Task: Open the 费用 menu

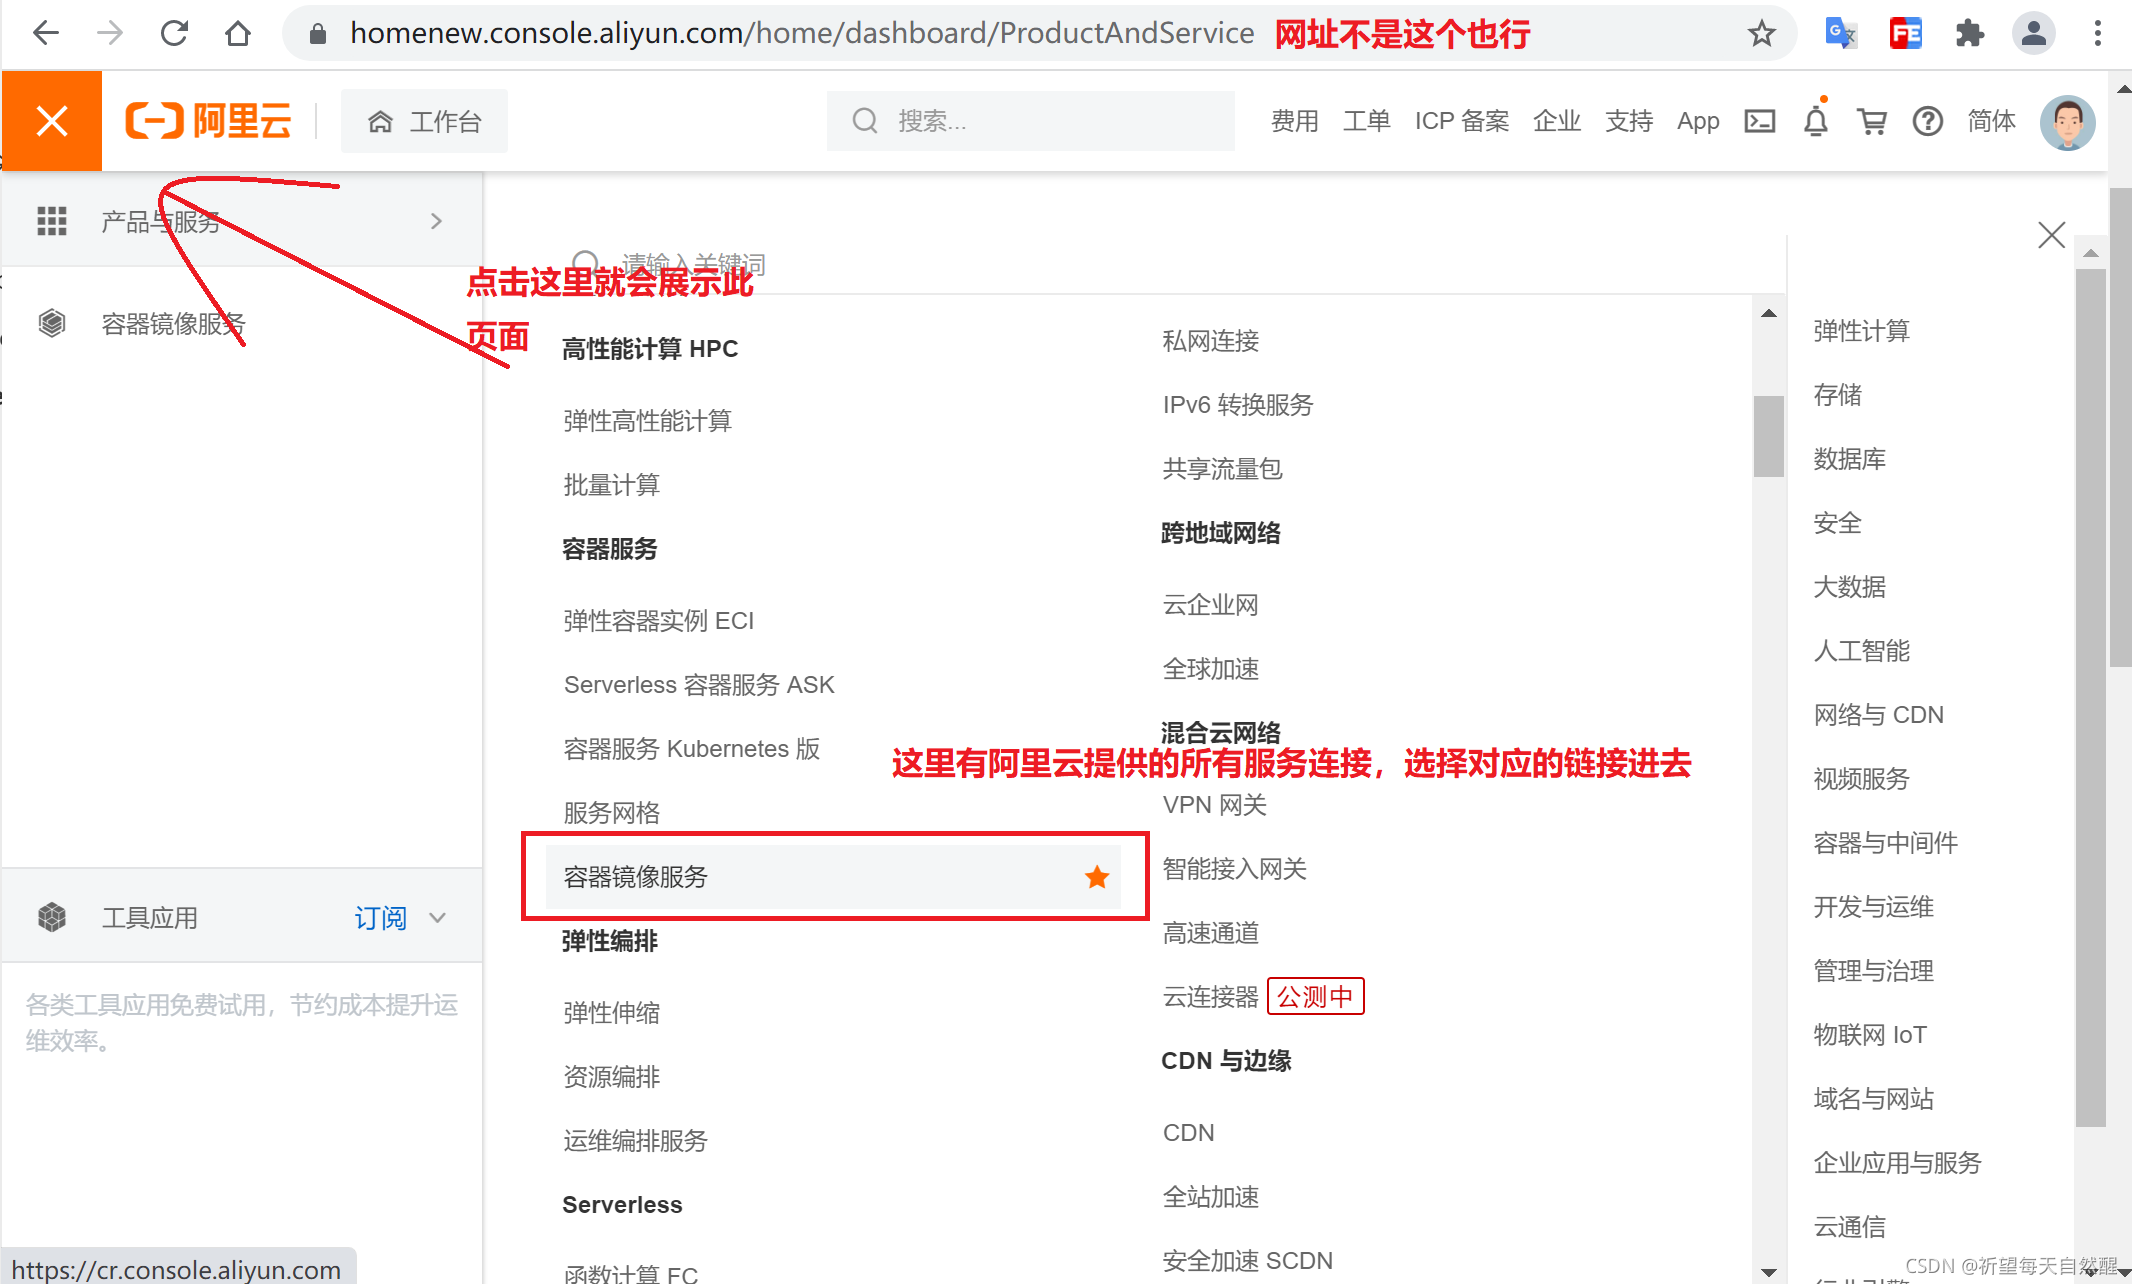Action: [1294, 121]
